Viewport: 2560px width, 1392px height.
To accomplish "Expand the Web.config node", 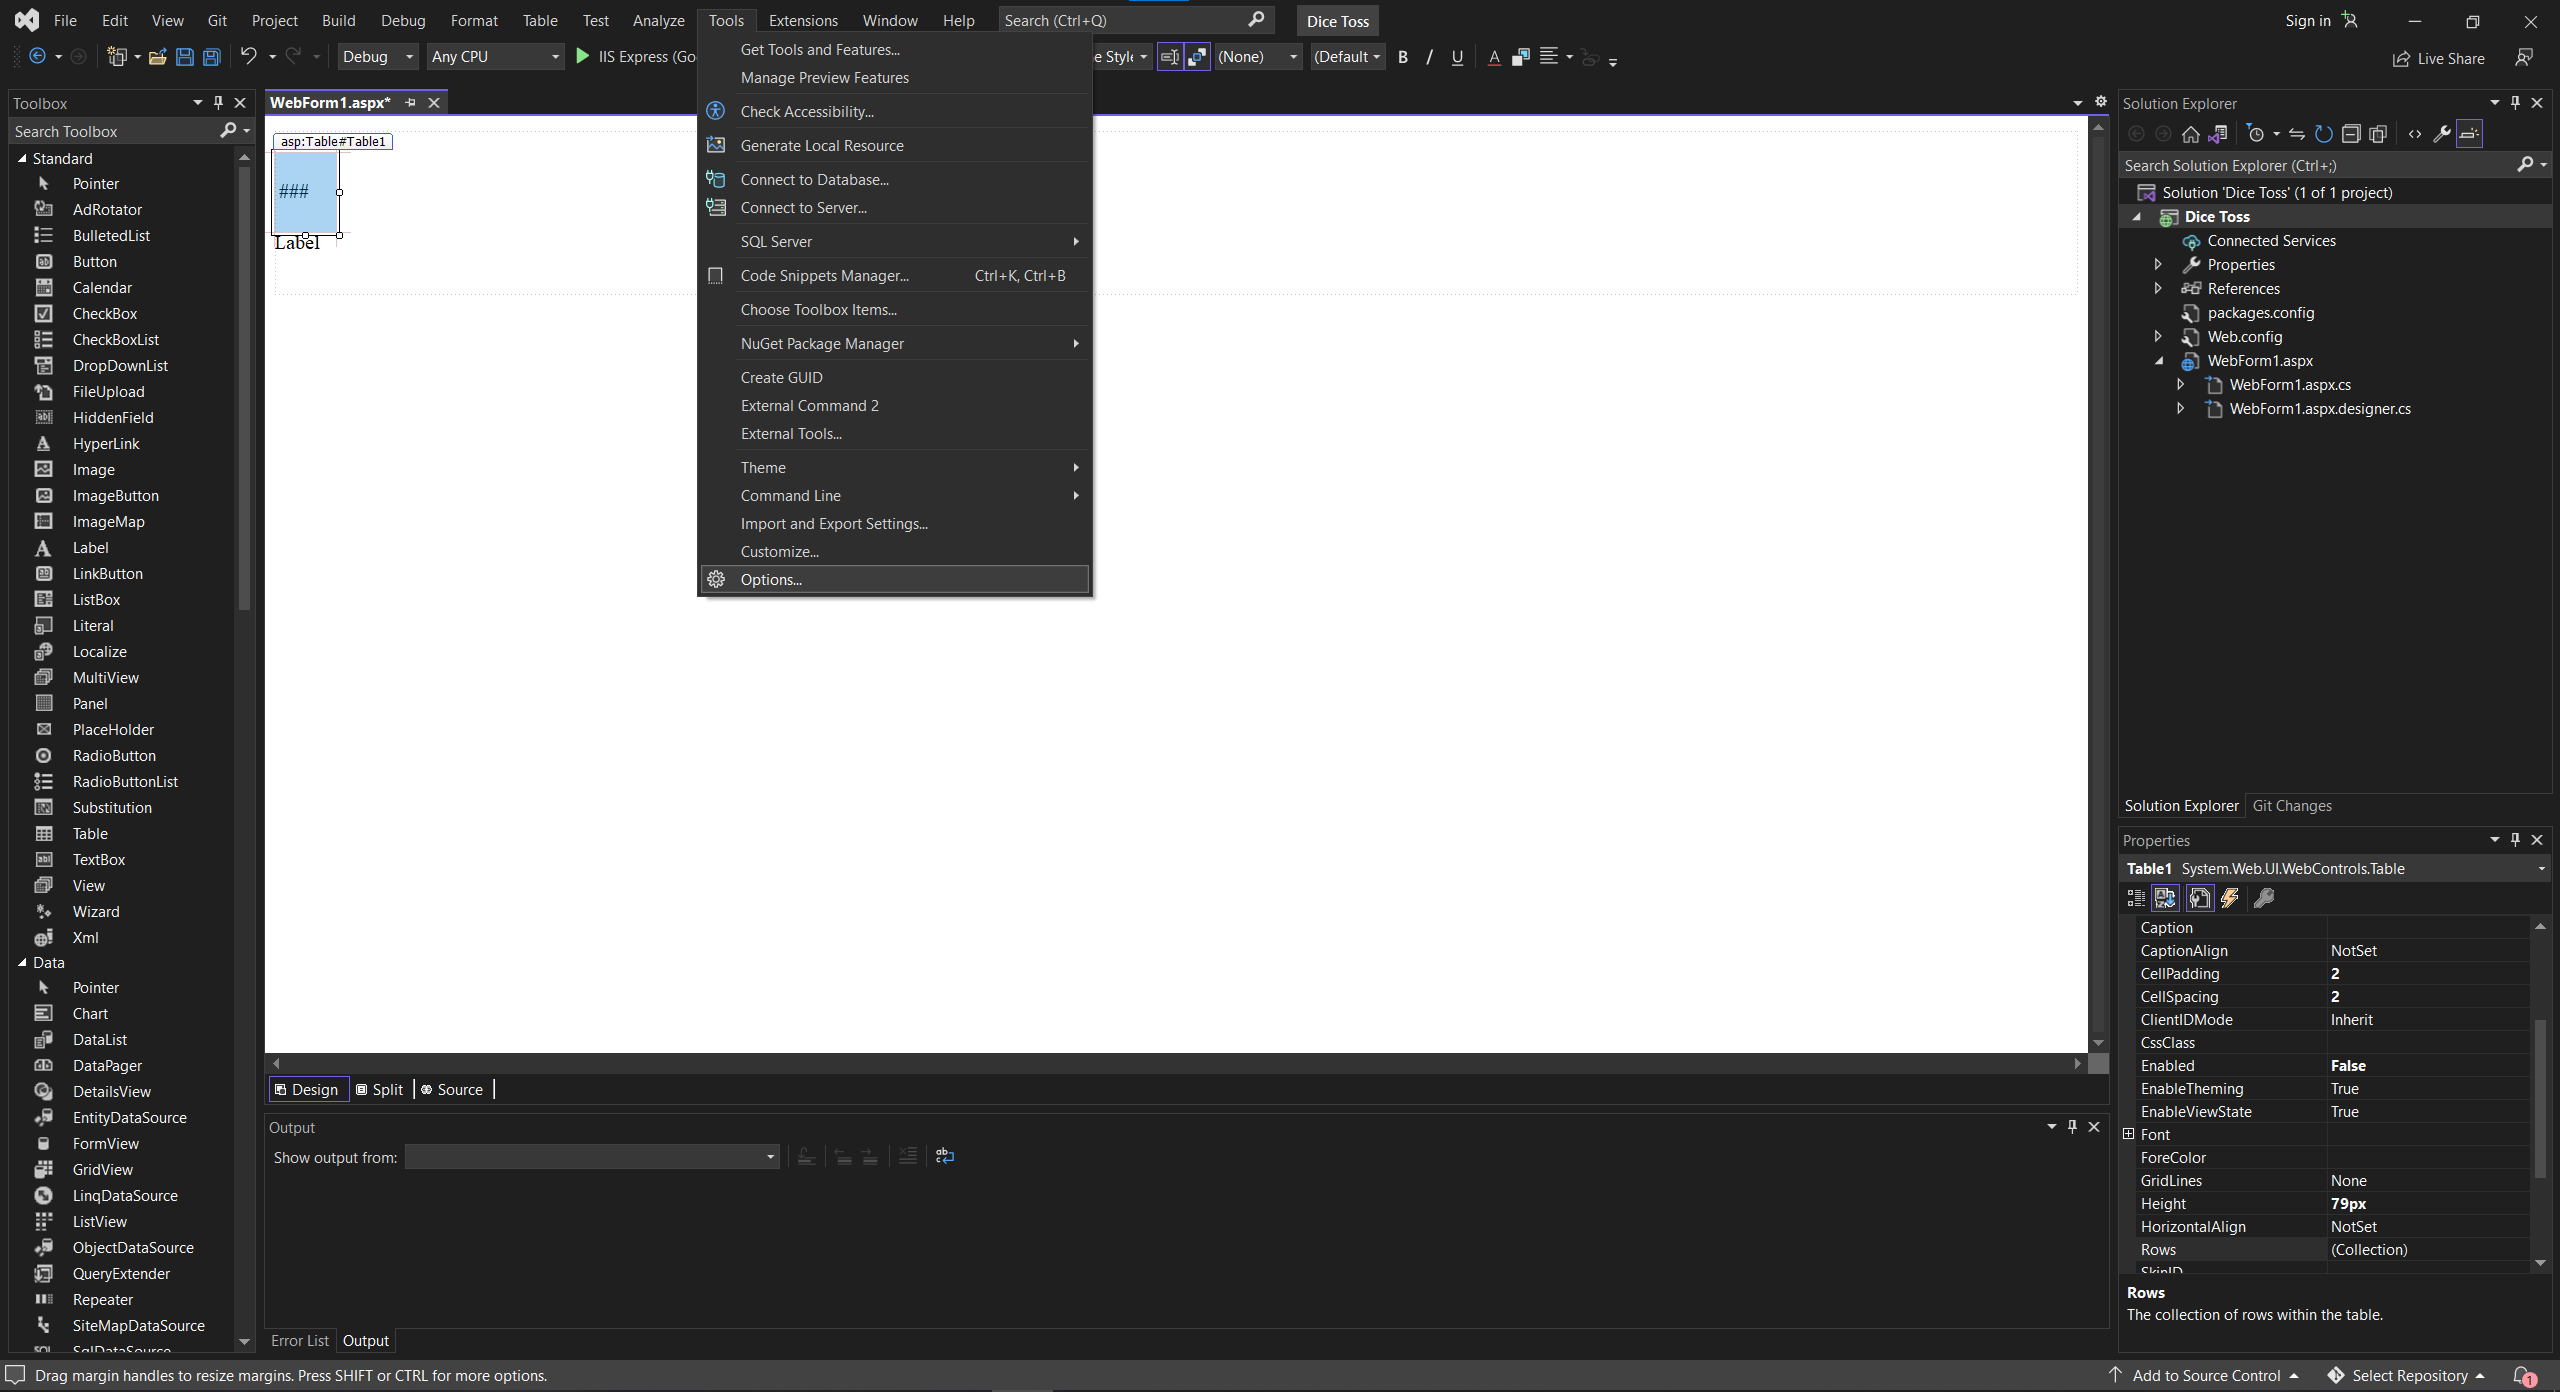I will (2158, 336).
